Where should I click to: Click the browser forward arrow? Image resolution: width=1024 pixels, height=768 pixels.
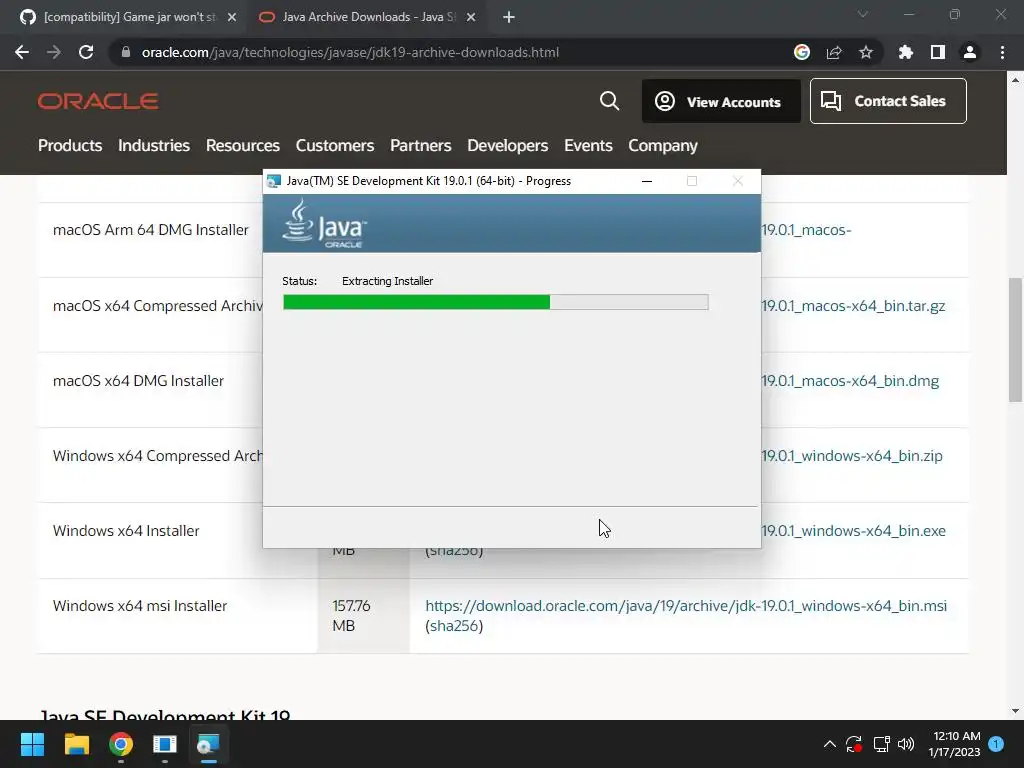point(54,52)
